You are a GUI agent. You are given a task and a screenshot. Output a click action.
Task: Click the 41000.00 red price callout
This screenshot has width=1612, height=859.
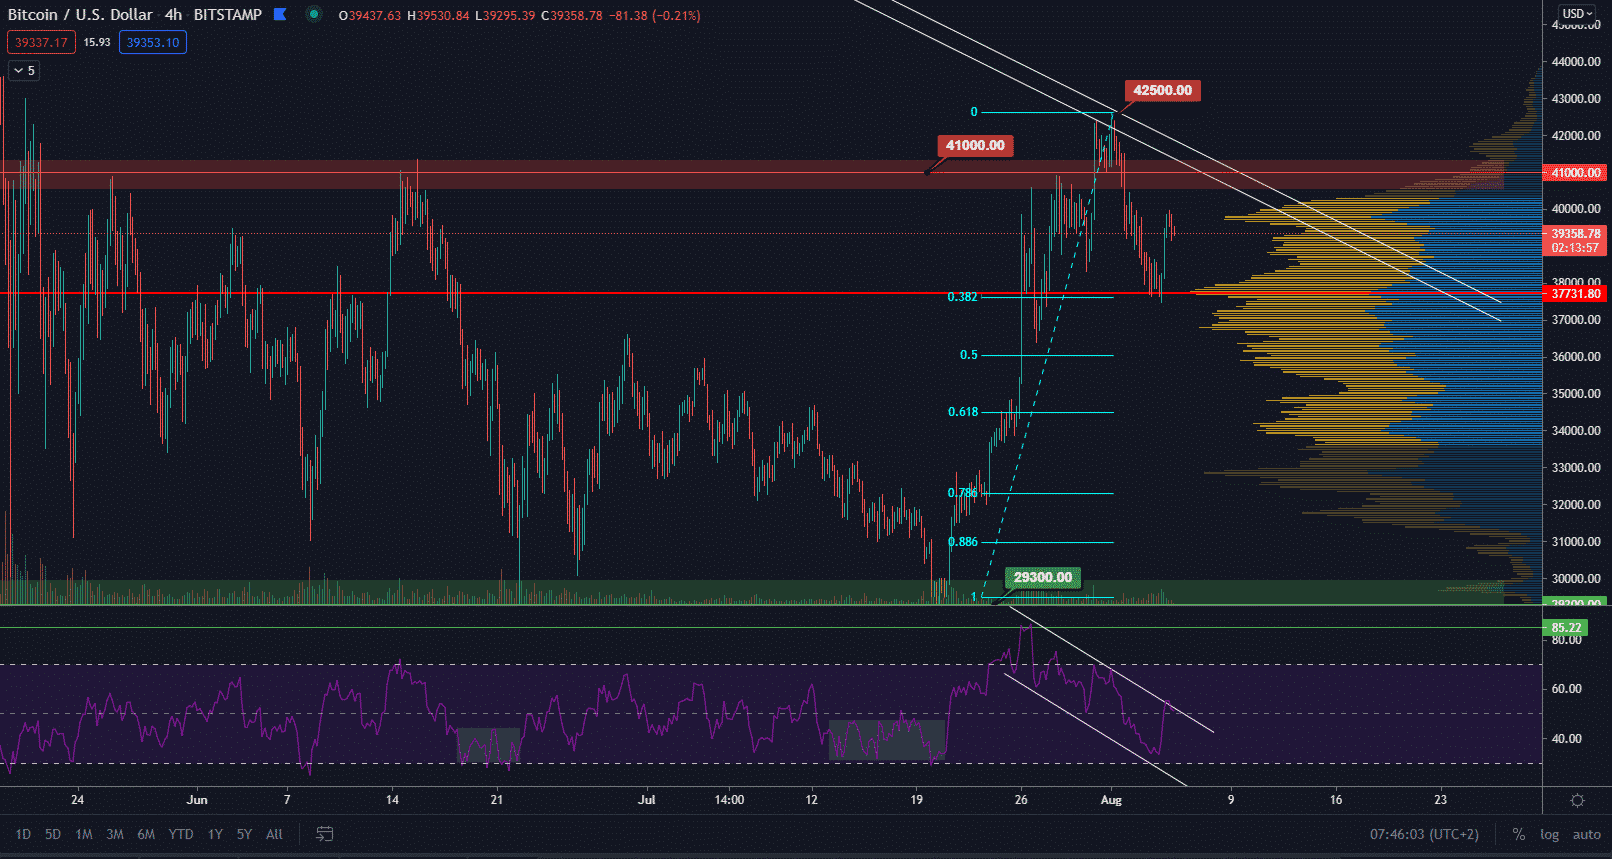tap(975, 145)
